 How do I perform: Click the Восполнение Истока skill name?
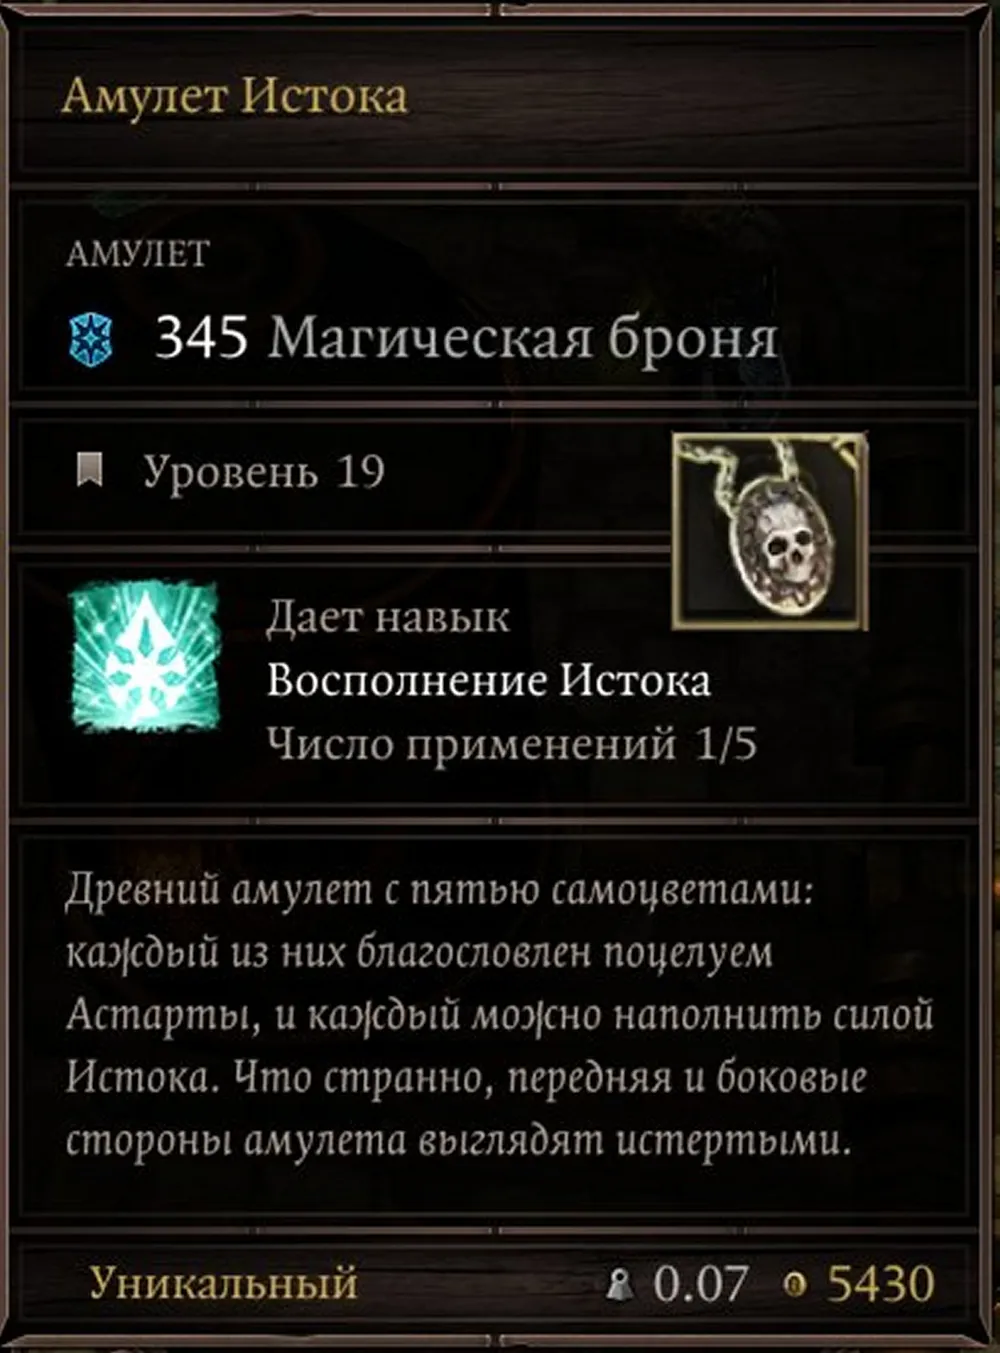pyautogui.click(x=489, y=681)
